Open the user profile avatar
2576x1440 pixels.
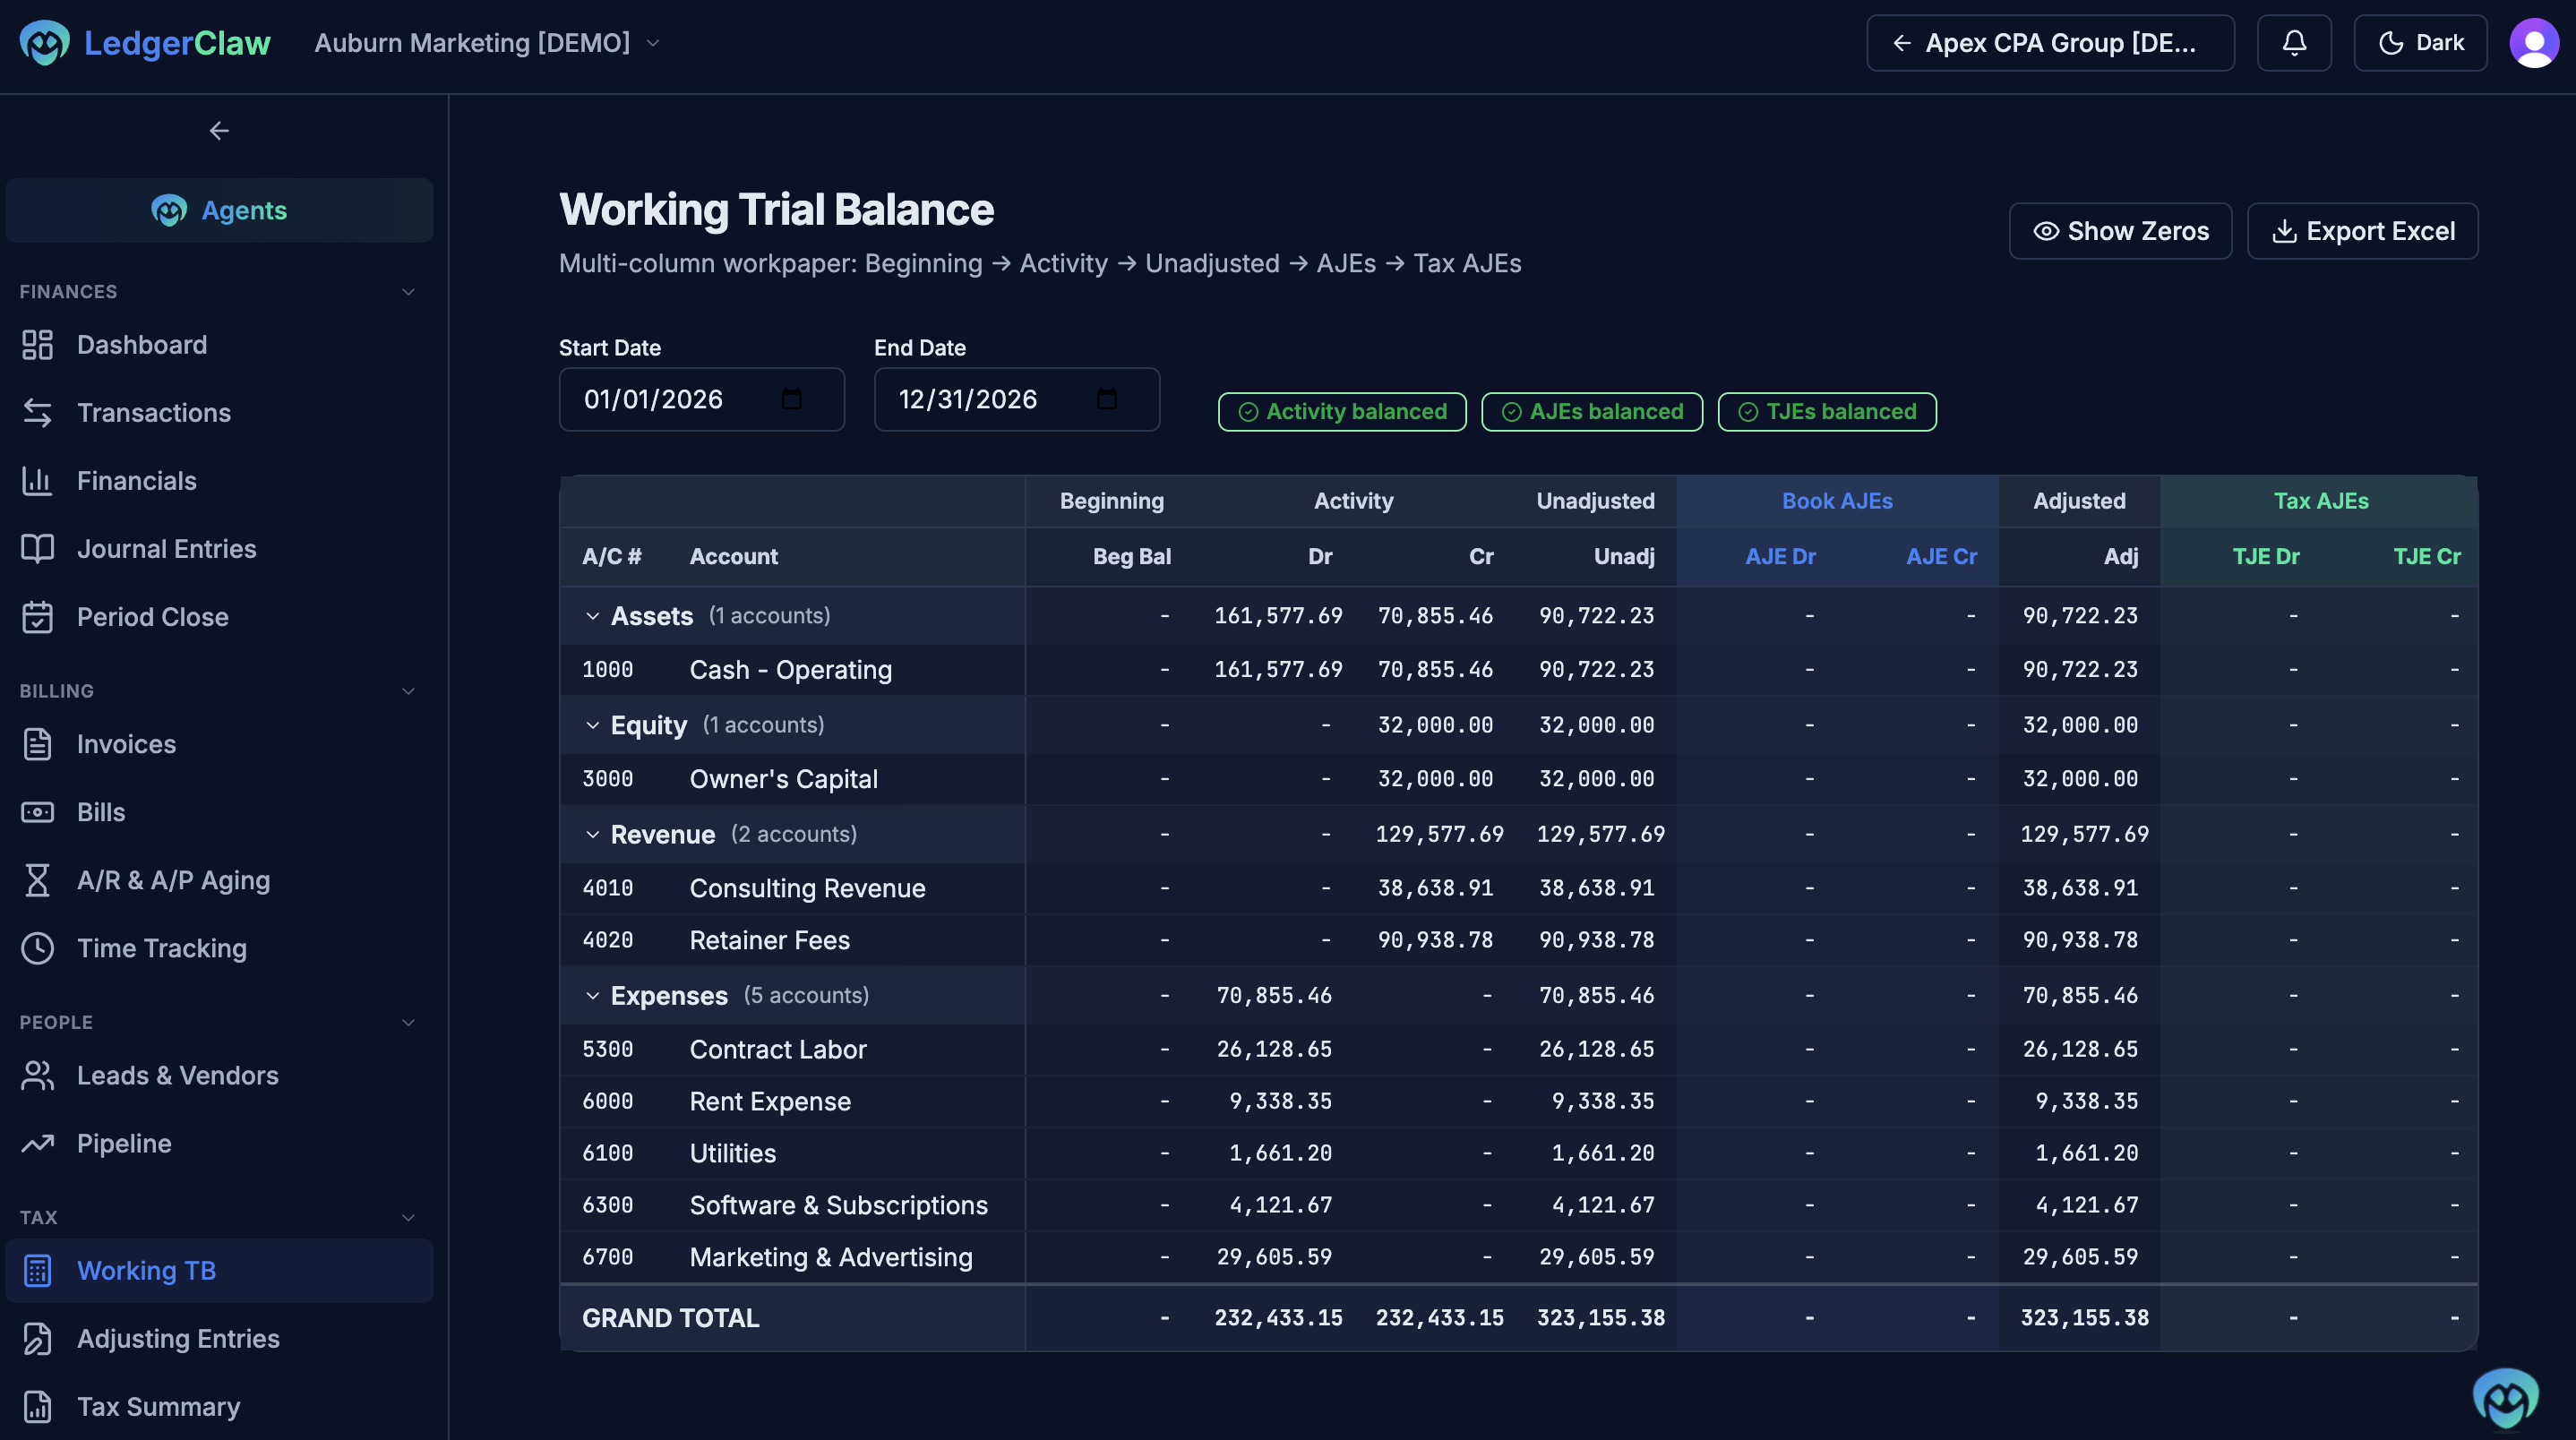click(x=2534, y=43)
